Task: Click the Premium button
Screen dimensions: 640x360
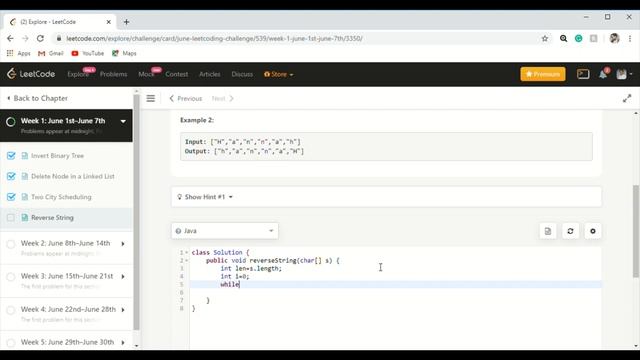Action: click(543, 74)
